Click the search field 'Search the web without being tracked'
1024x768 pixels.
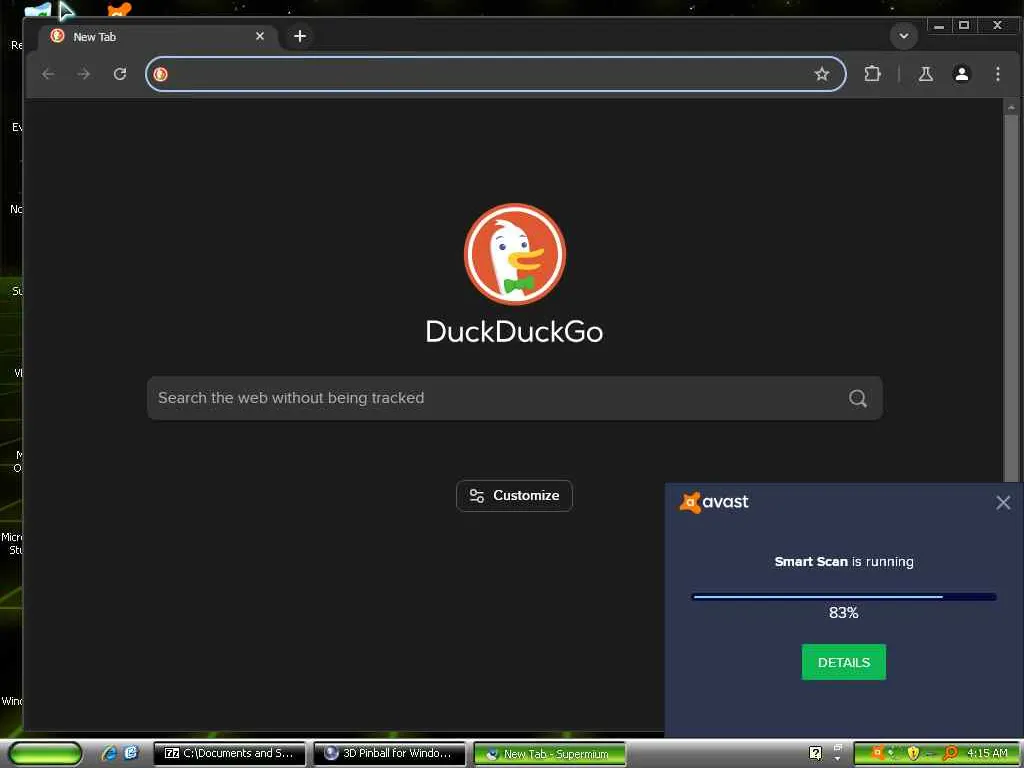(x=515, y=398)
